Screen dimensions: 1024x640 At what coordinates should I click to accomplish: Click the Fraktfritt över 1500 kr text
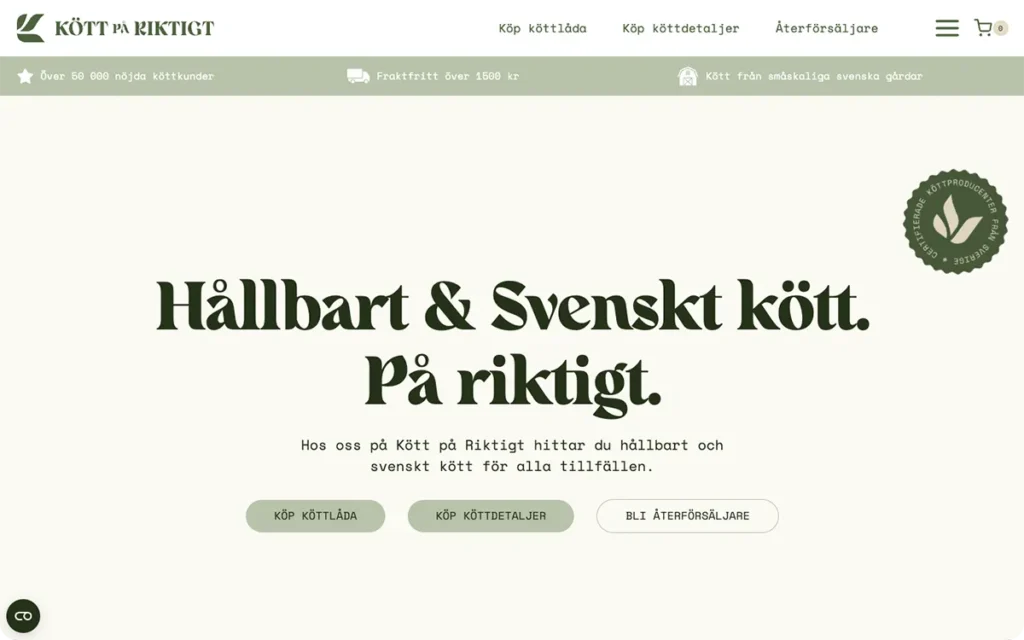pos(447,76)
